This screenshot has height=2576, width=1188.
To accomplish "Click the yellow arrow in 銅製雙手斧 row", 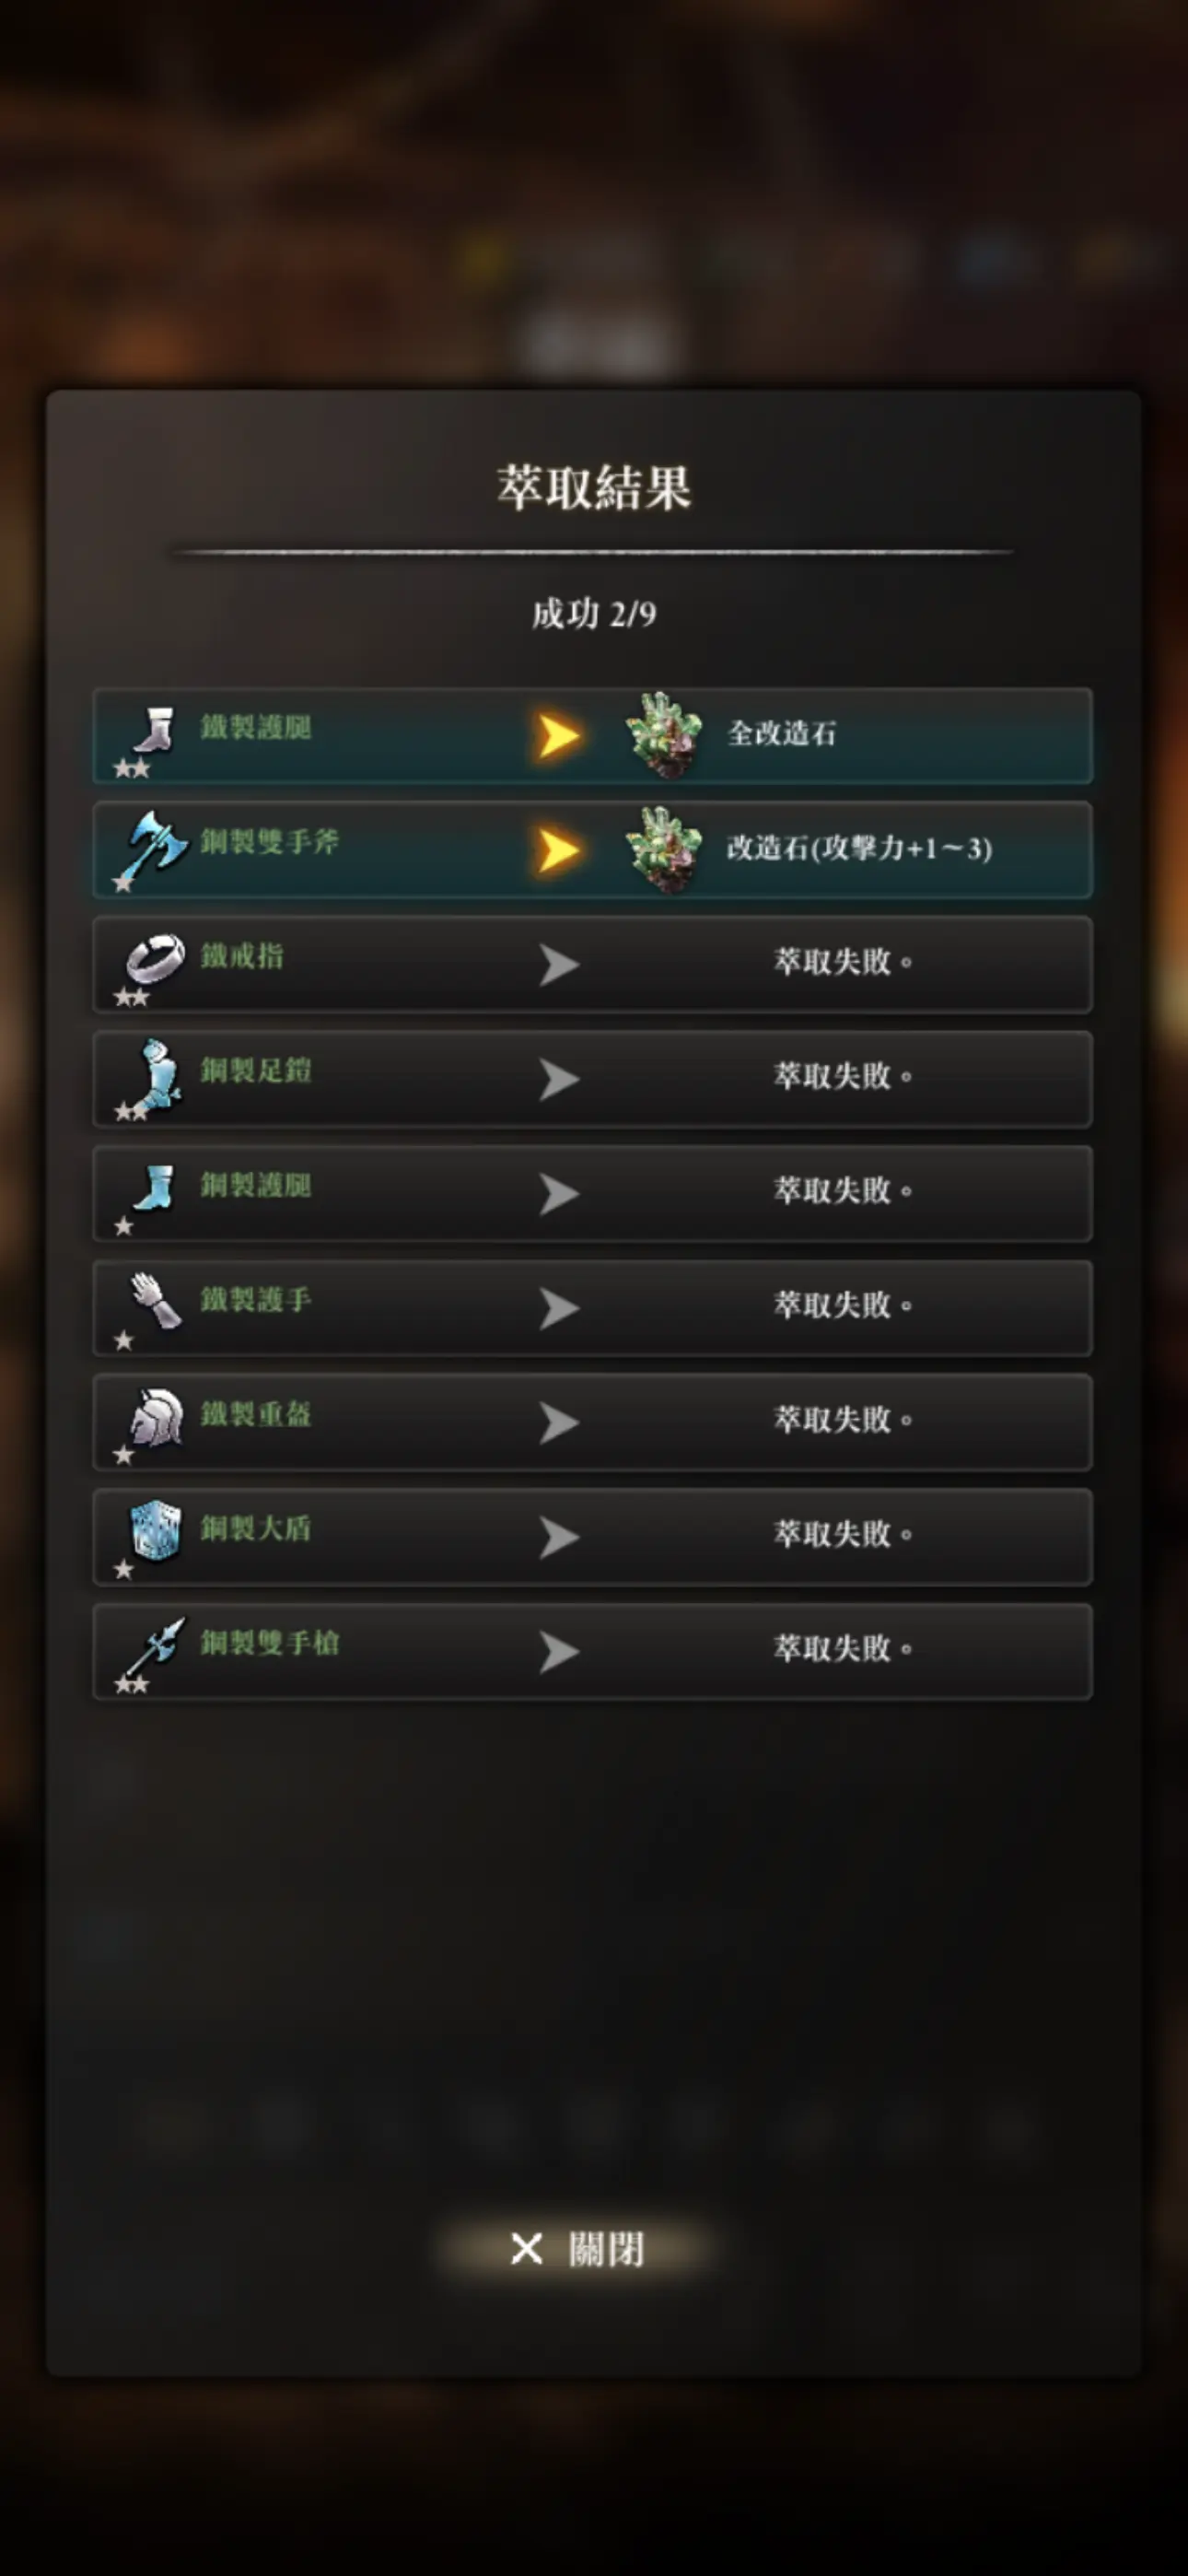I will [558, 851].
